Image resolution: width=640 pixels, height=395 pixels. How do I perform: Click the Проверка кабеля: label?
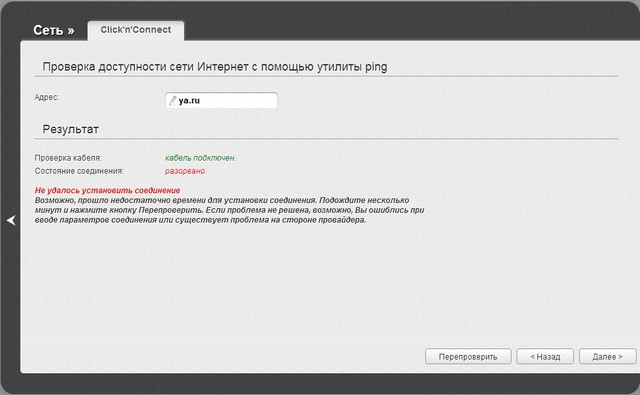click(x=68, y=158)
